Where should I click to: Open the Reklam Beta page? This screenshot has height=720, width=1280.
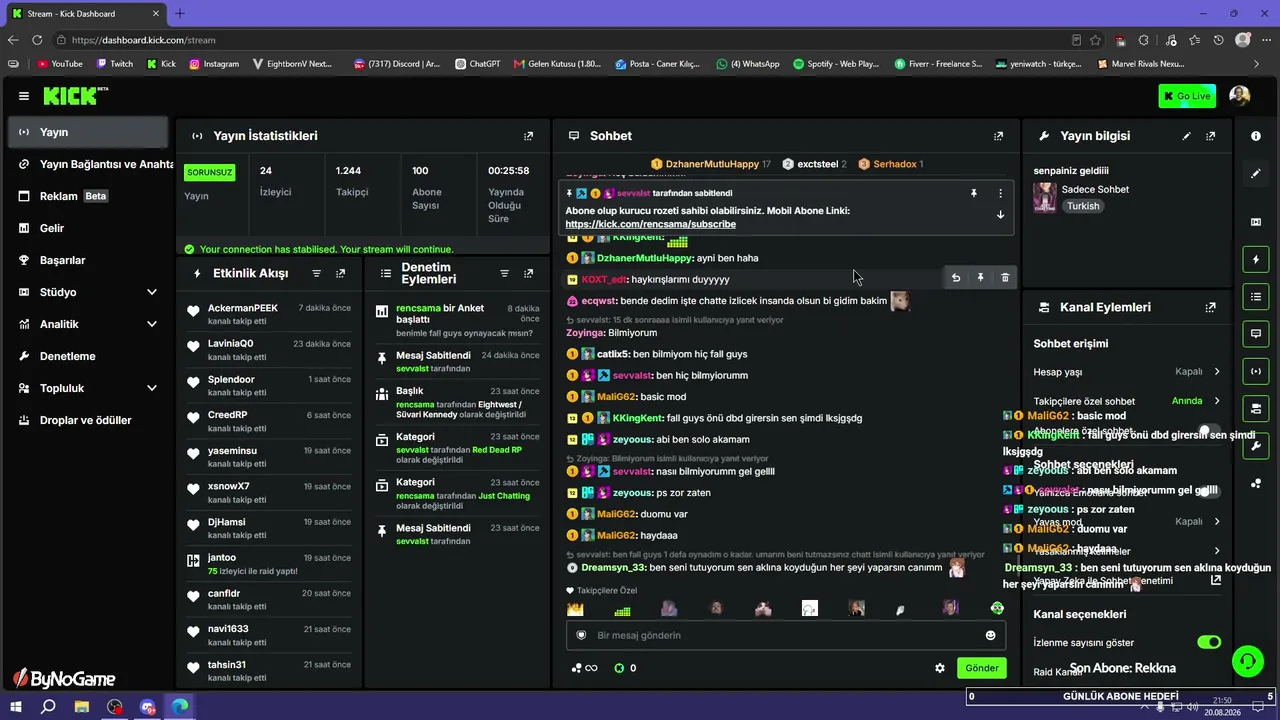tap(87, 196)
